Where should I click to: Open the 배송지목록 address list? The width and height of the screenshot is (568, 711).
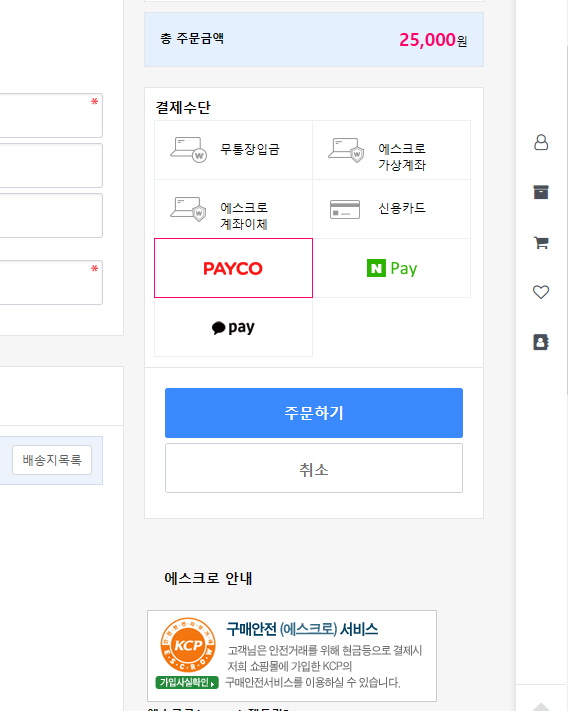click(x=52, y=460)
